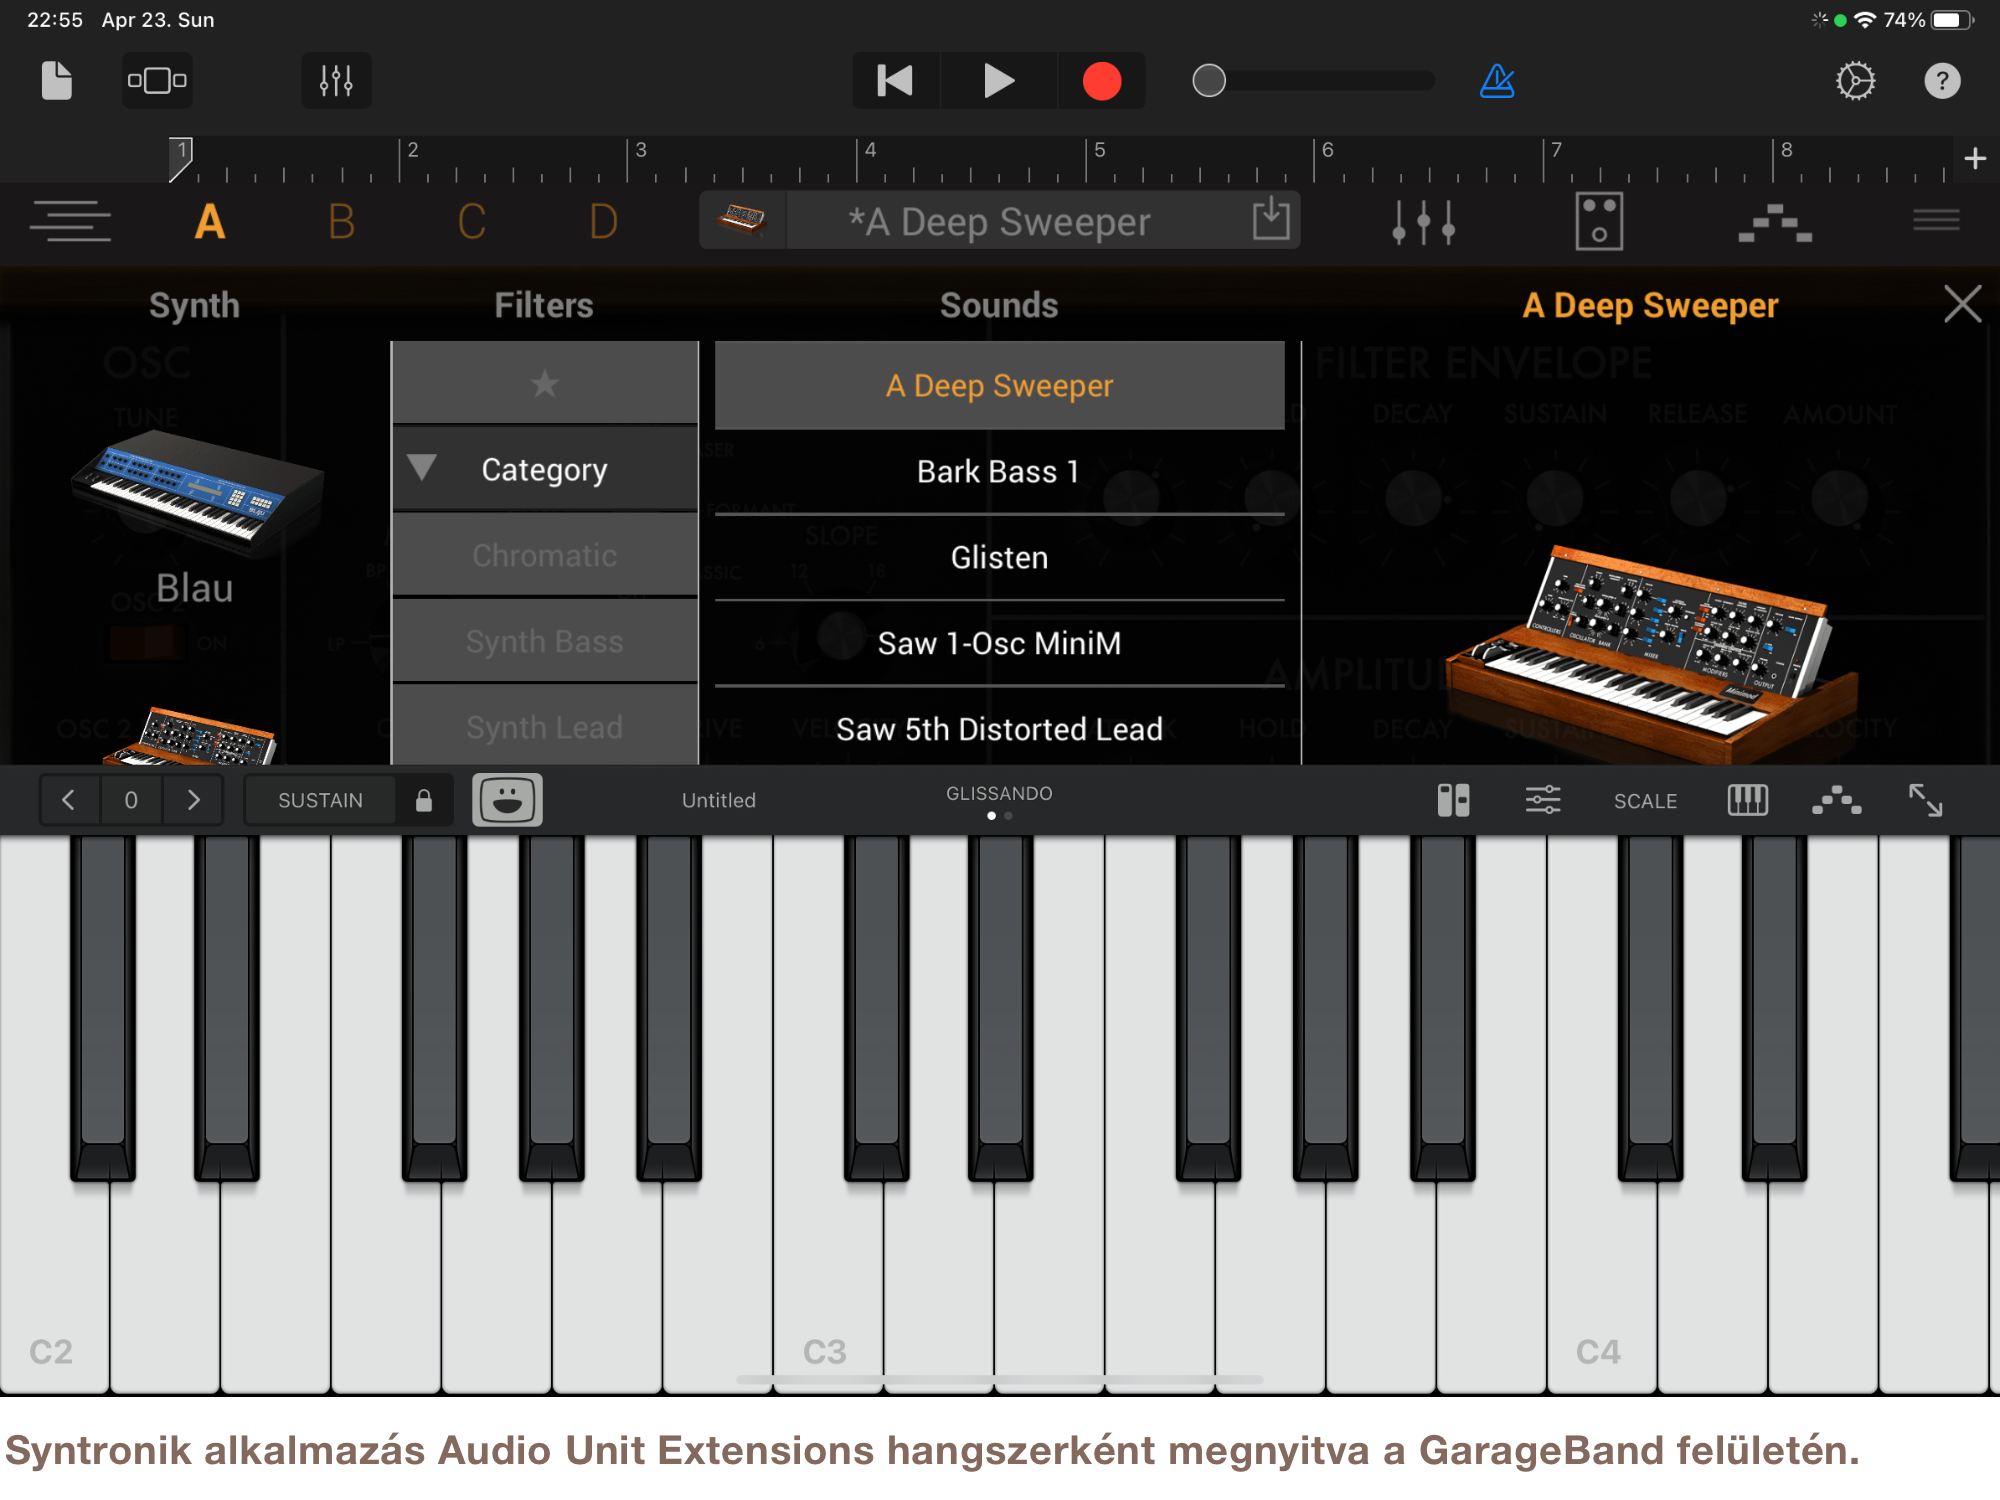Toggle the metronome icon
Image resolution: width=2000 pixels, height=1500 pixels.
click(1497, 81)
